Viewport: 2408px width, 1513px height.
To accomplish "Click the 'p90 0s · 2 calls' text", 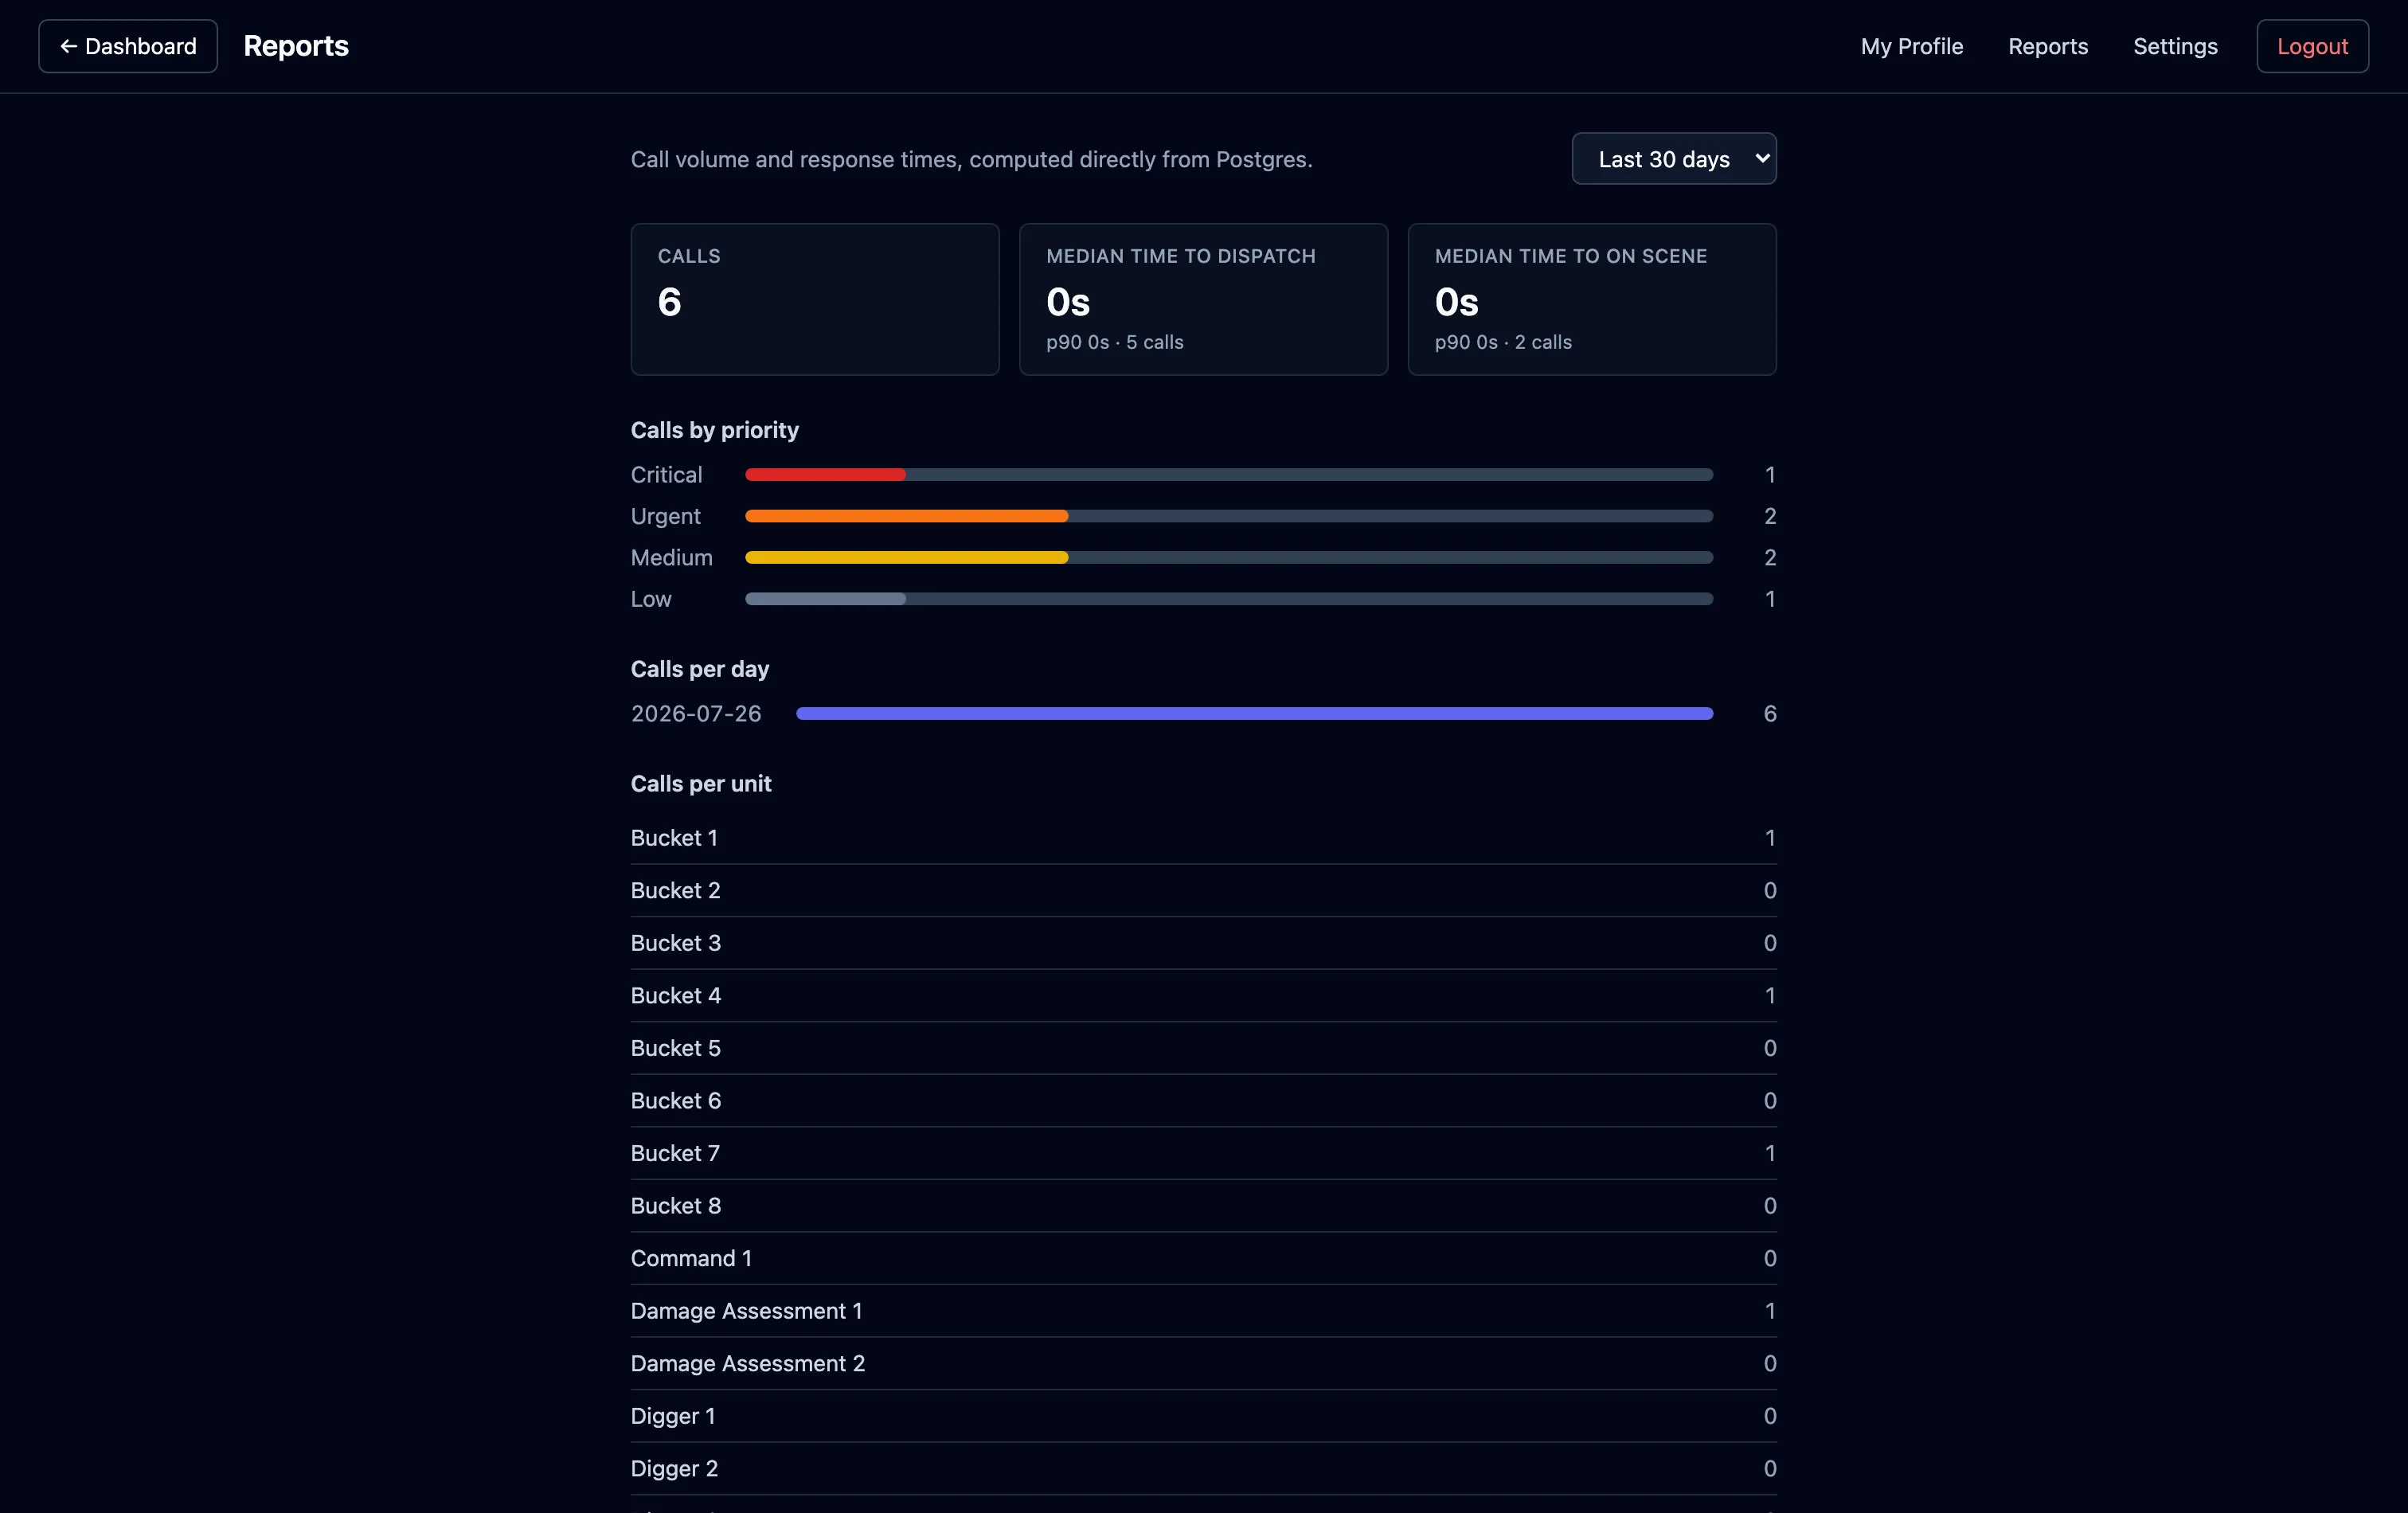I will coord(1503,342).
